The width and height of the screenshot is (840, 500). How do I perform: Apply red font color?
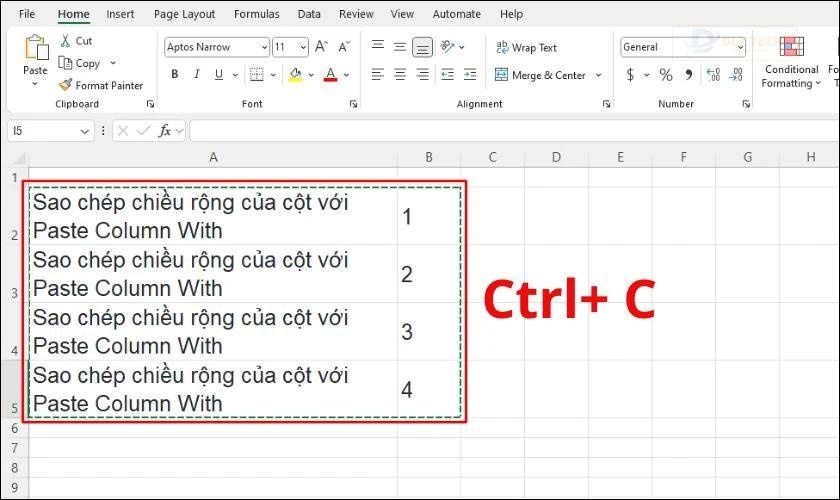pyautogui.click(x=331, y=74)
